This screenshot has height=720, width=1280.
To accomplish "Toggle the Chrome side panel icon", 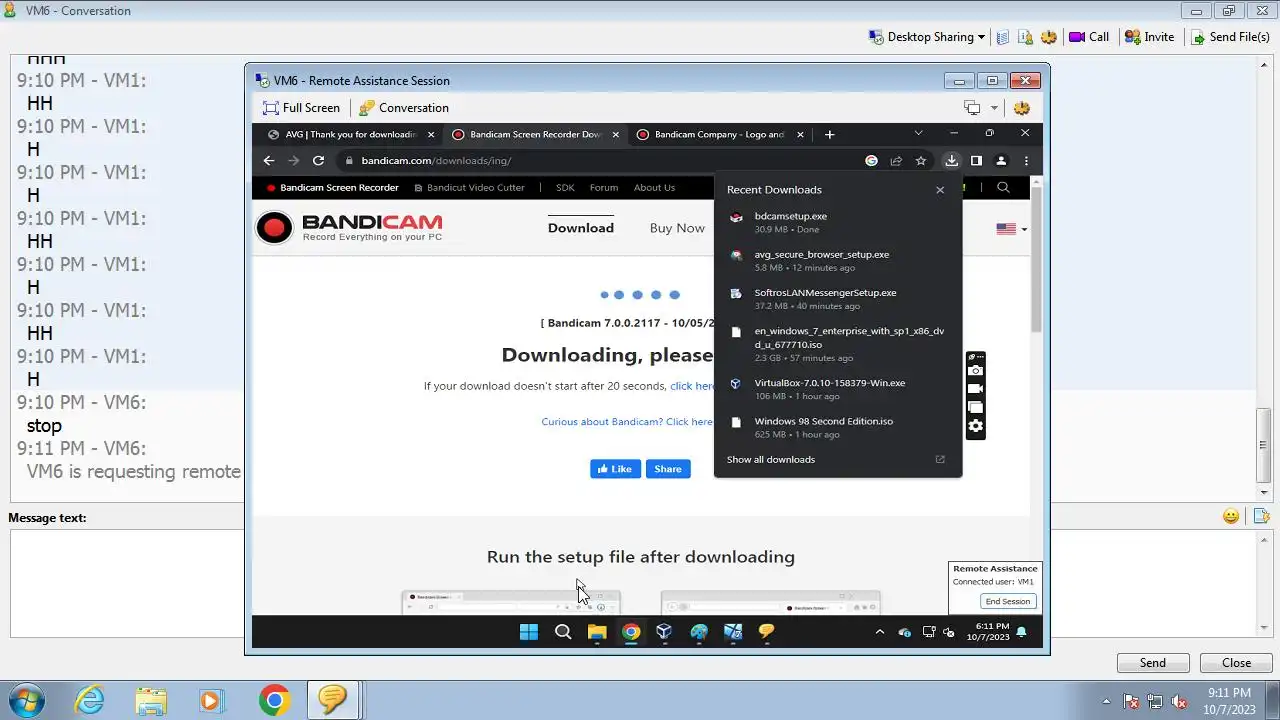I will click(976, 160).
